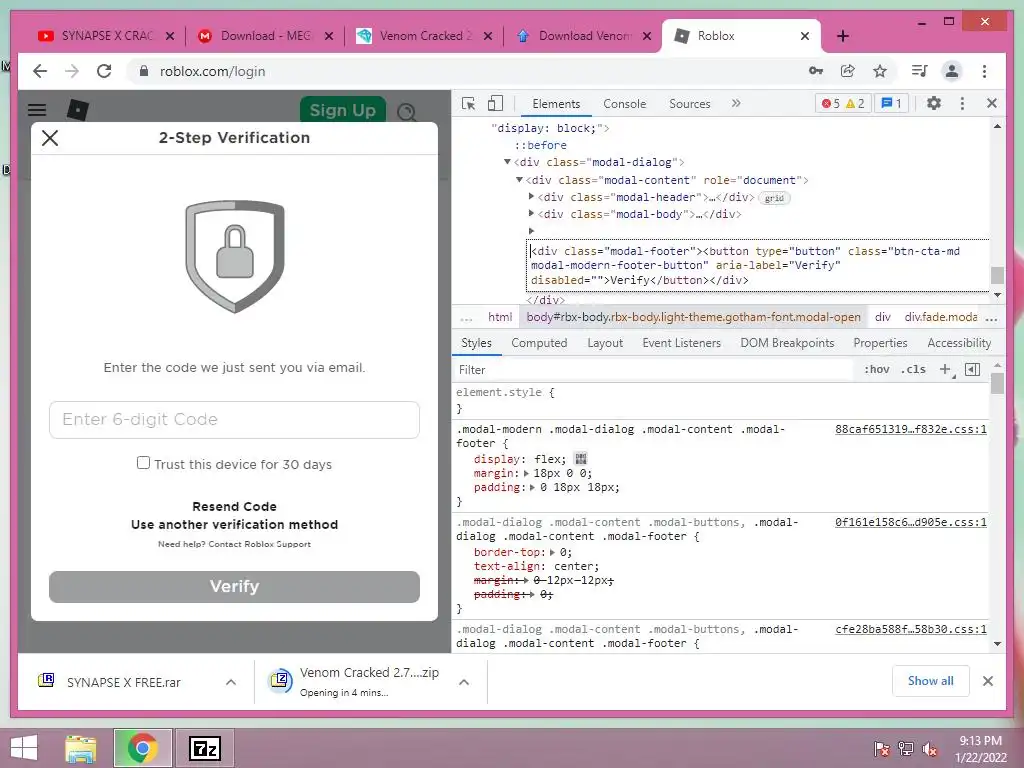Select the DevTools Elements tab
This screenshot has width=1024, height=768.
pyautogui.click(x=556, y=104)
